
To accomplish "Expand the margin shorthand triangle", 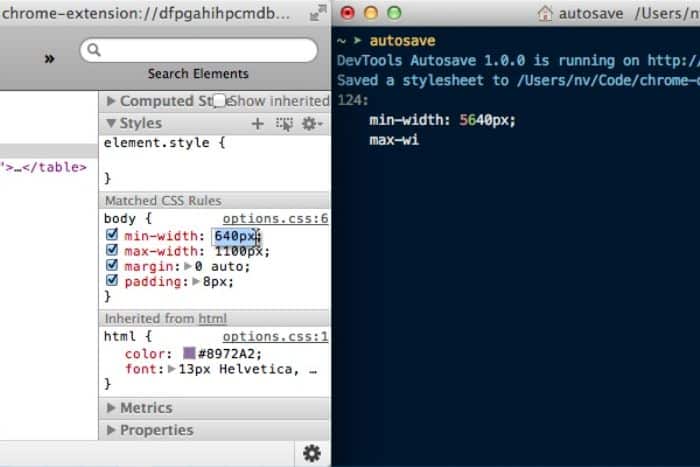I will [186, 267].
